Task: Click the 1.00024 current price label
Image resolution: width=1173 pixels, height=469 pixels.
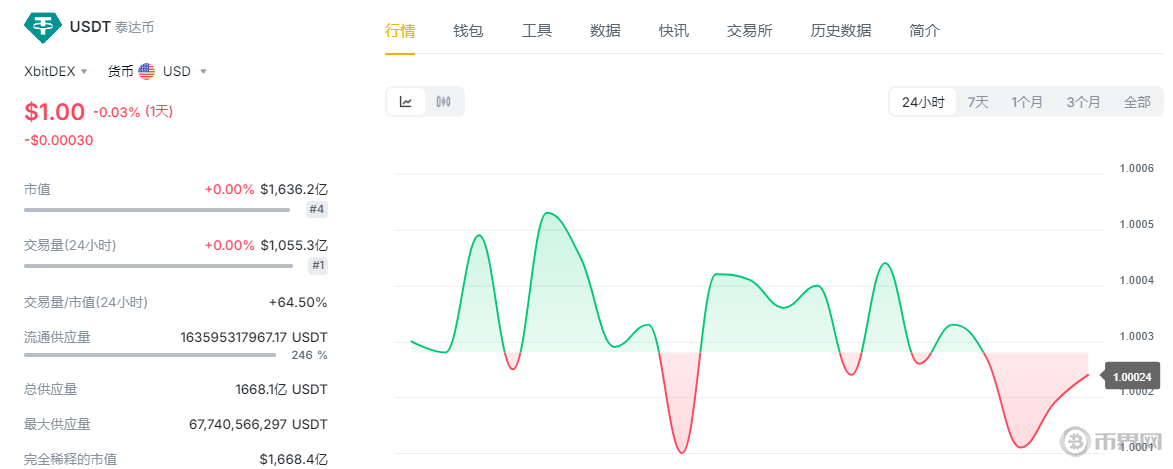Action: pyautogui.click(x=1132, y=377)
